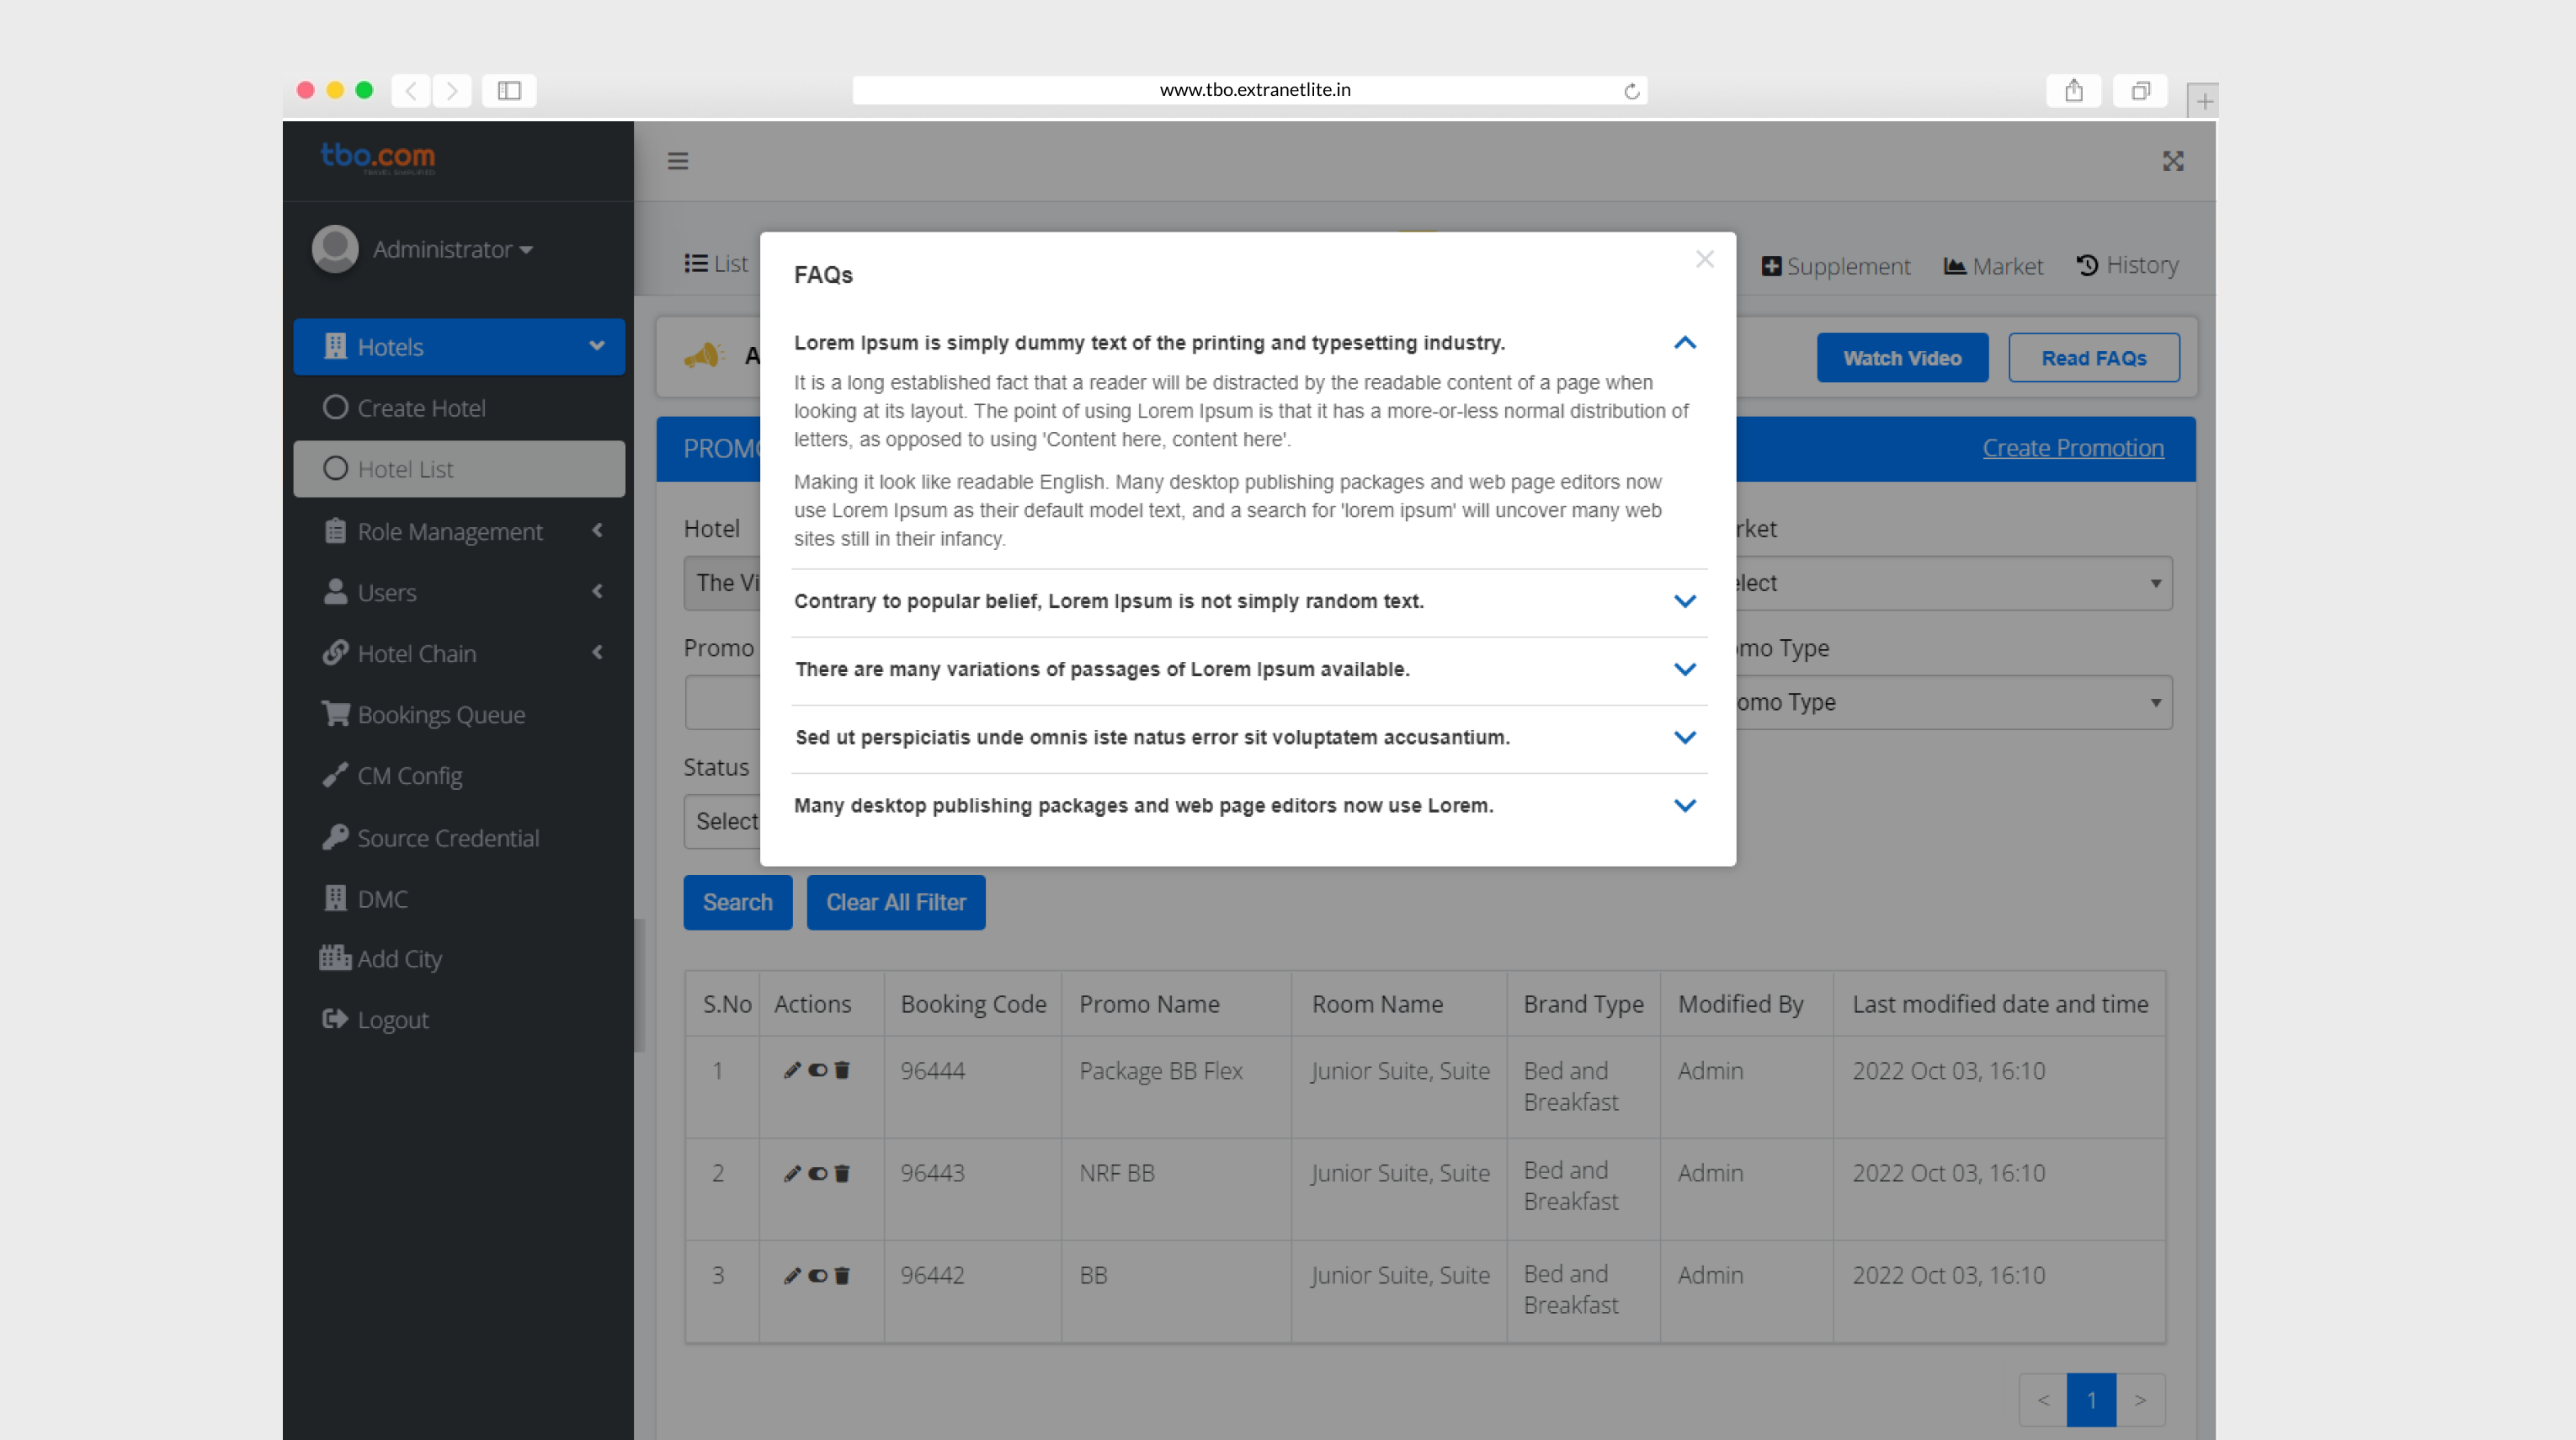Click the Administrator avatar icon
The height and width of the screenshot is (1440, 2576).
pyautogui.click(x=335, y=249)
